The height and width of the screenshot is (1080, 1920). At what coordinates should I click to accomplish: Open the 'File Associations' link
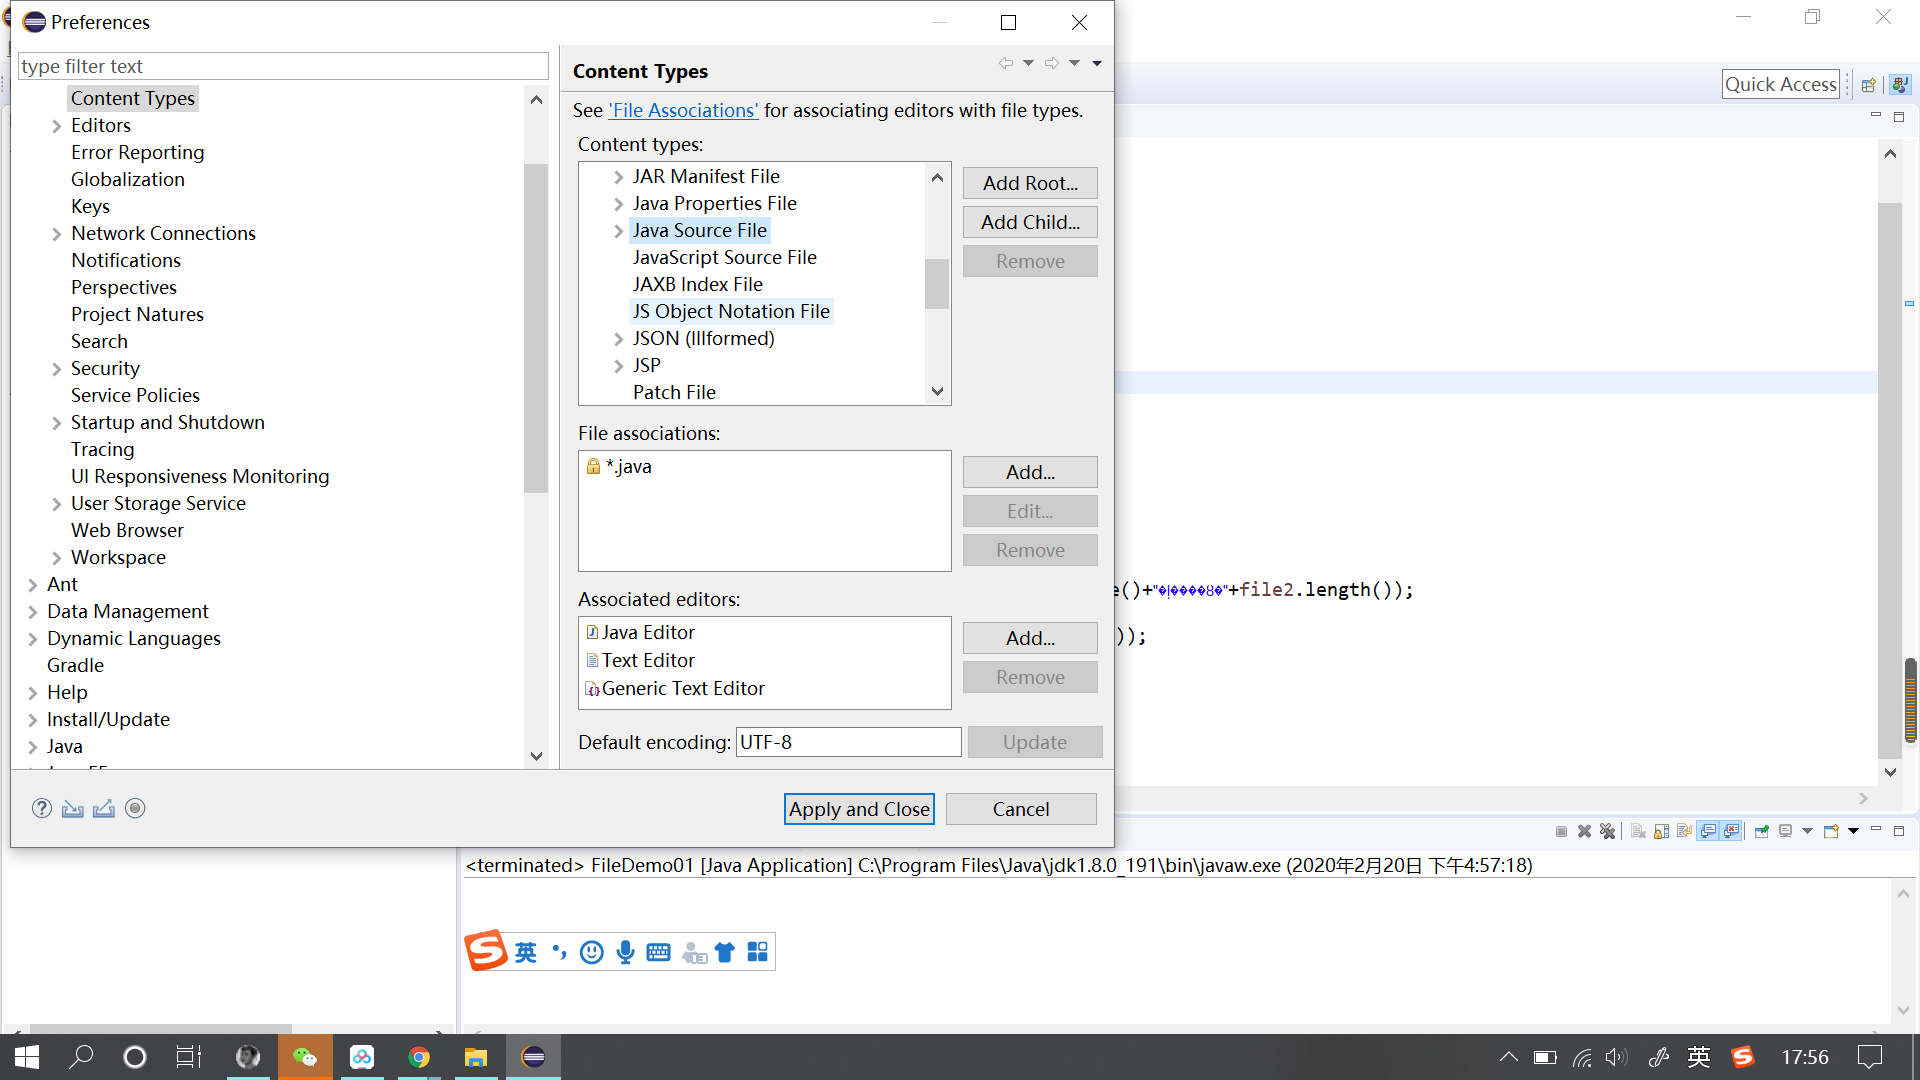[683, 110]
